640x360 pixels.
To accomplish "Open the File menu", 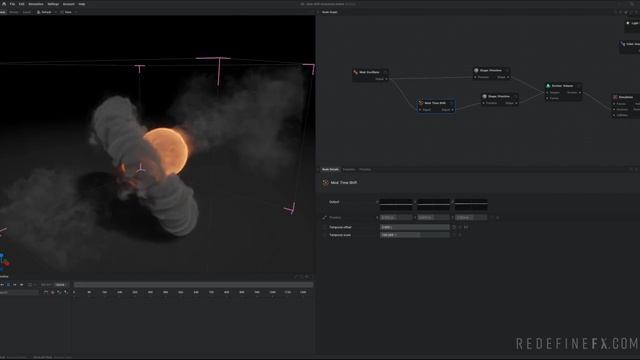I will tap(12, 4).
